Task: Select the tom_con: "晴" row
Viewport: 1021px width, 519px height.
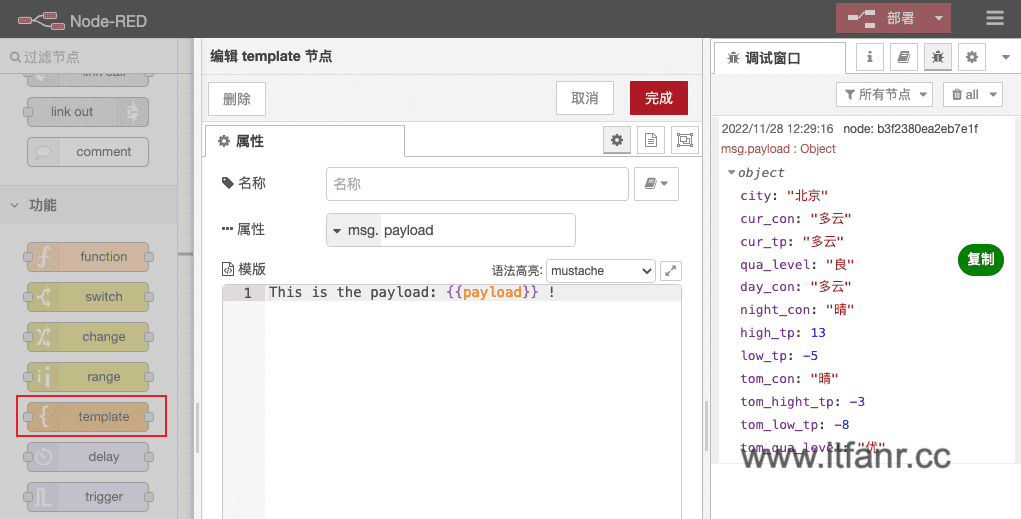Action: click(789, 379)
